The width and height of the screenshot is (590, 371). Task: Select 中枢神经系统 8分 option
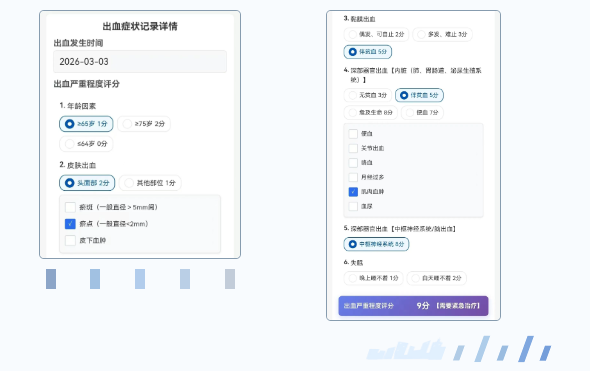(x=376, y=244)
